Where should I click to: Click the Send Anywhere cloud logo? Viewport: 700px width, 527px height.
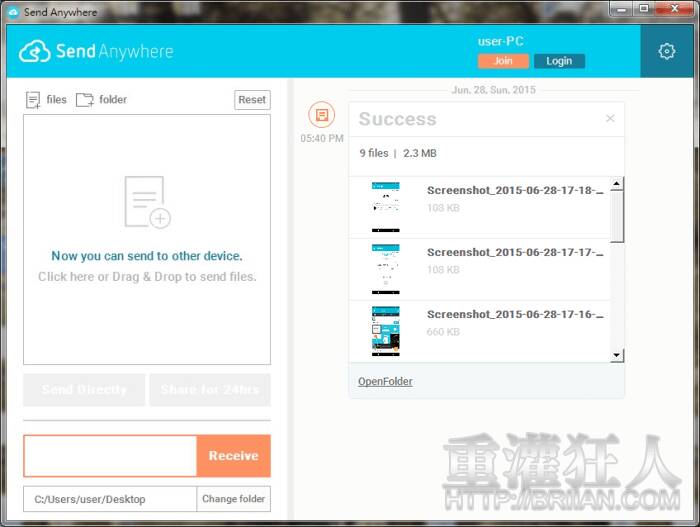[x=34, y=51]
